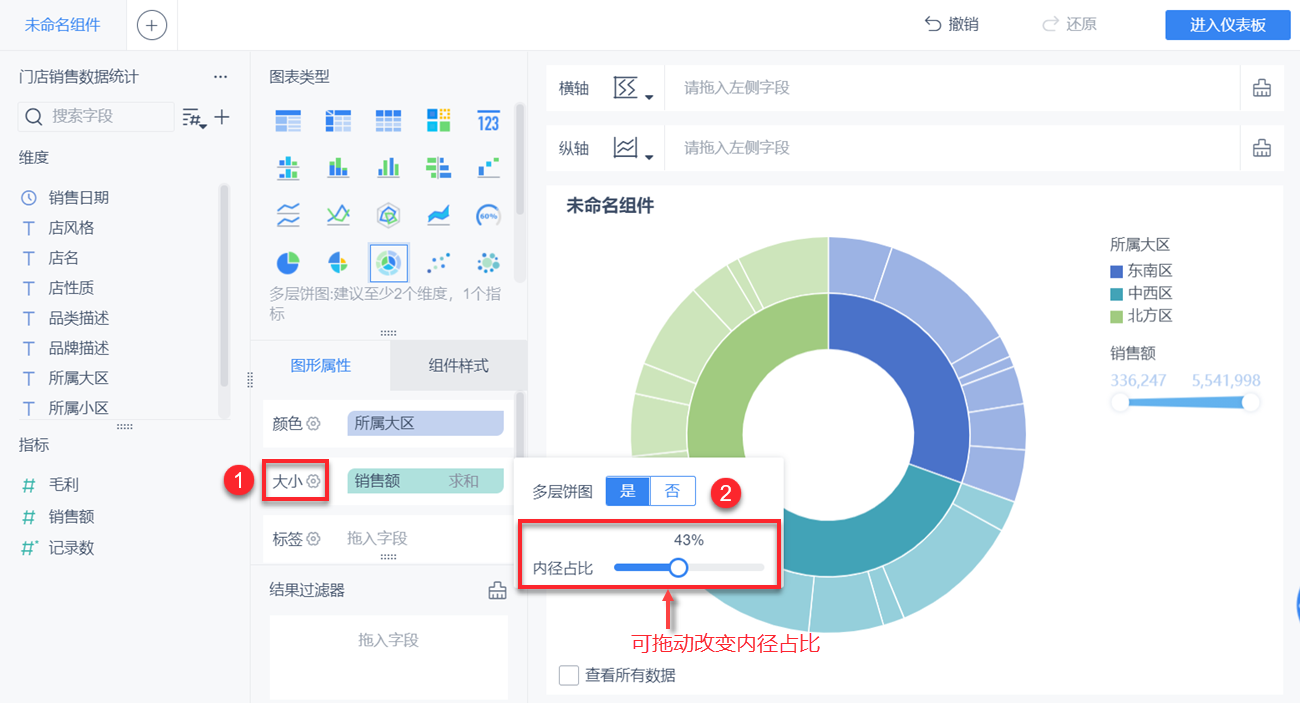
Task: Open the 纵轴 axis type dropdown
Action: pyautogui.click(x=633, y=148)
